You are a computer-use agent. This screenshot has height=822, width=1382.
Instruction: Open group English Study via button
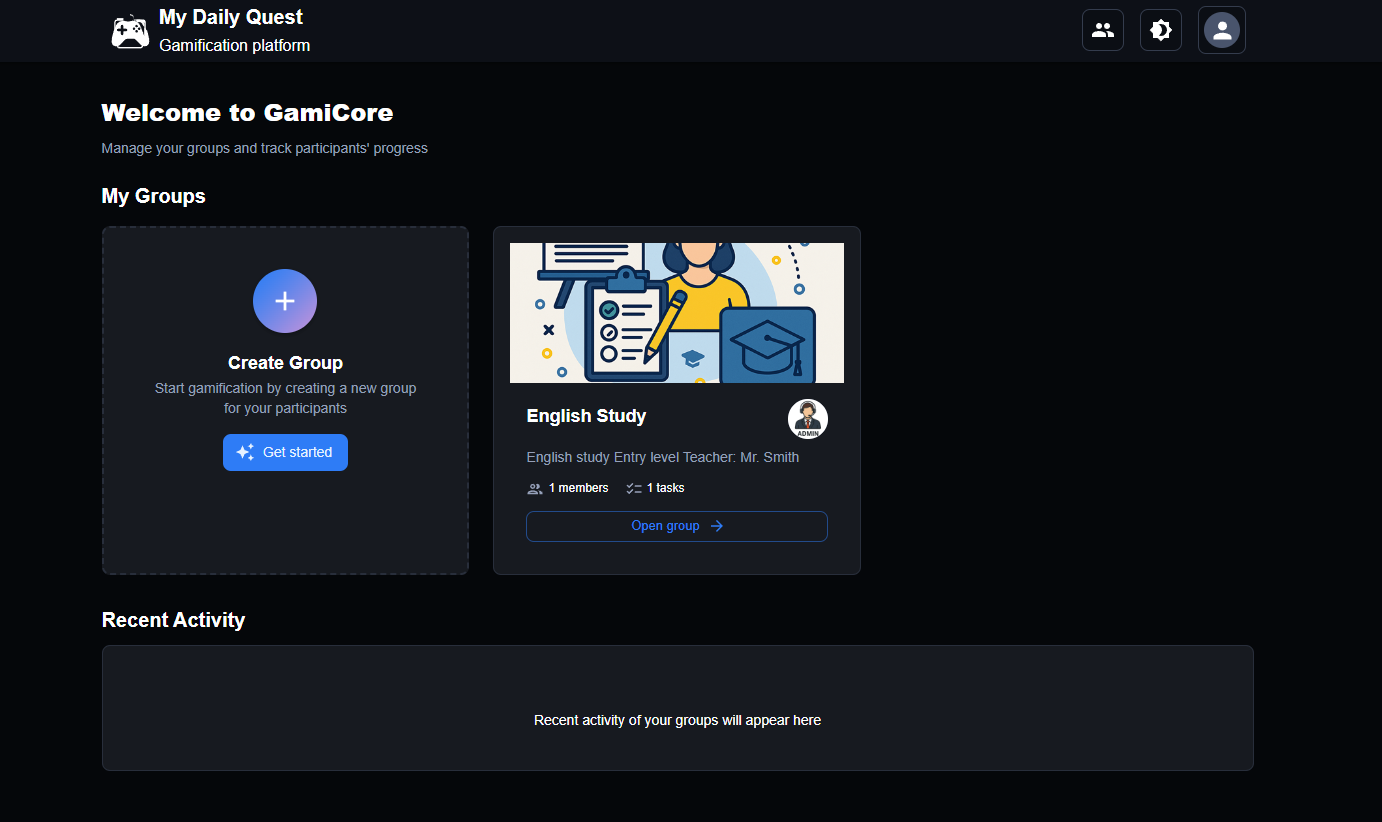(x=676, y=526)
